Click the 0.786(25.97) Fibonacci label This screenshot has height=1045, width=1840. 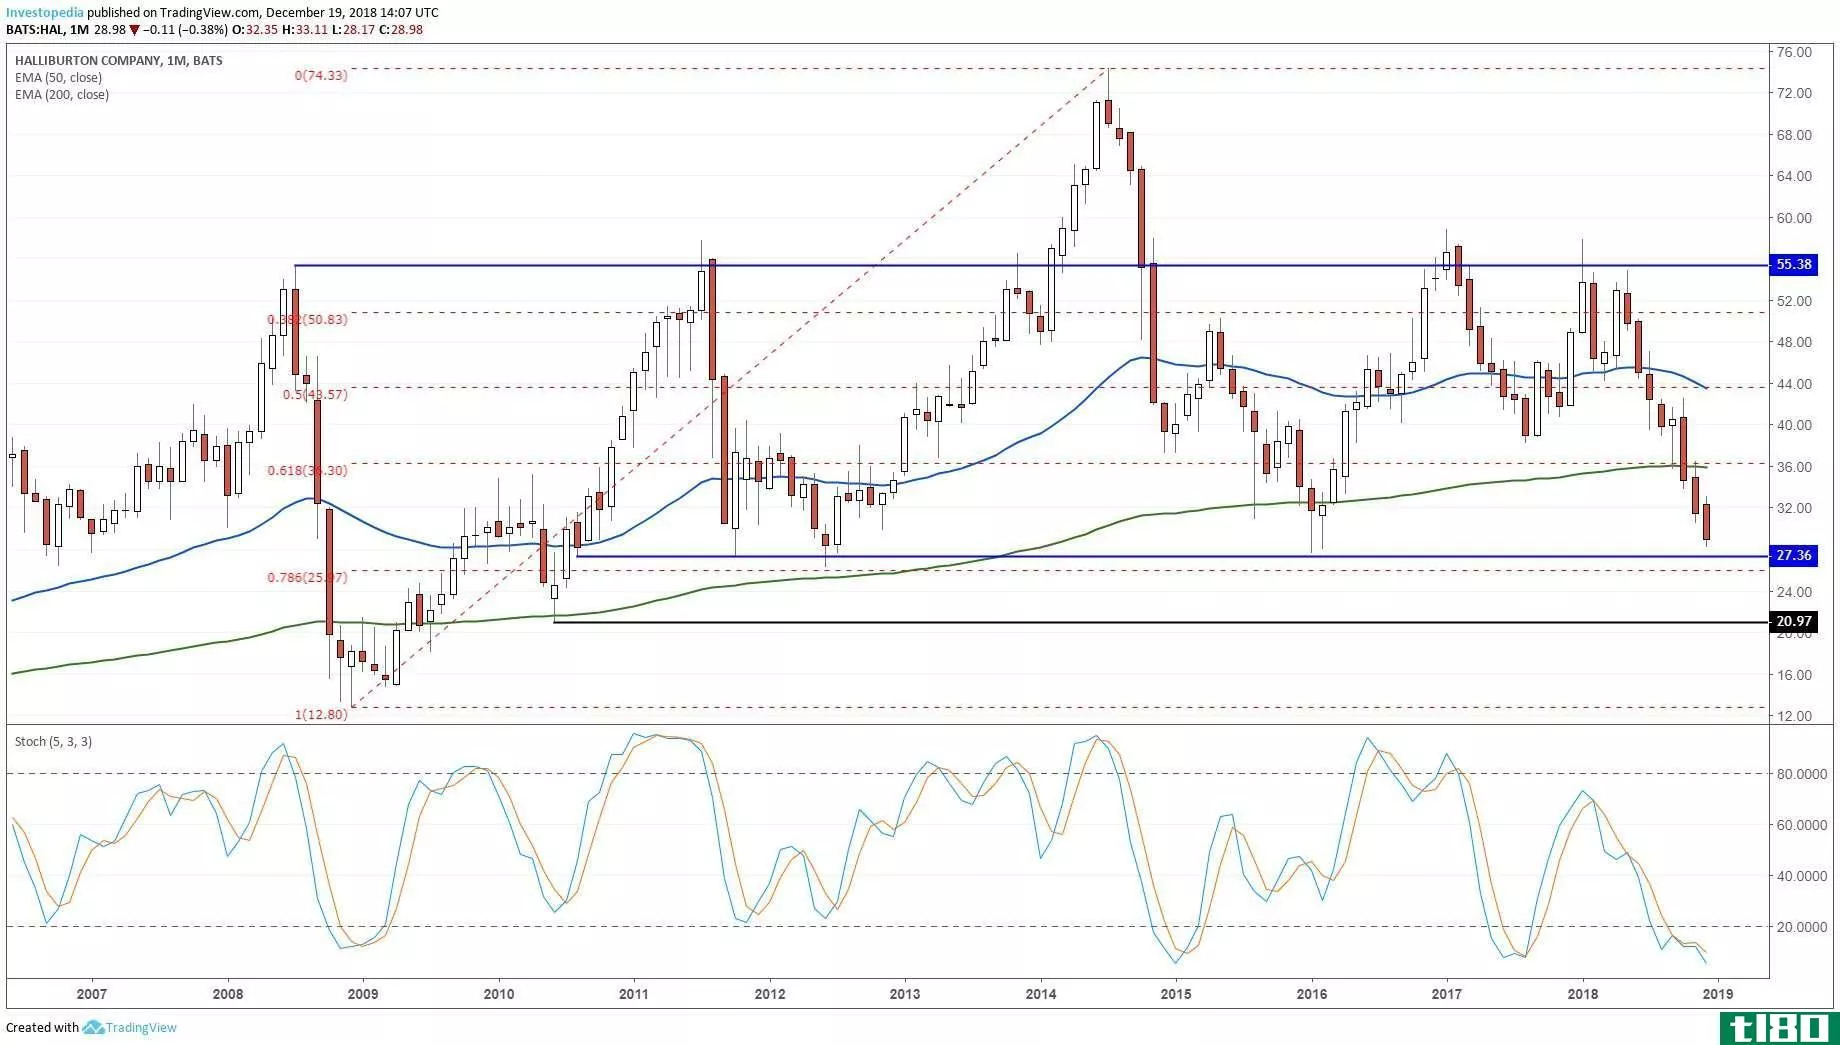coord(307,578)
